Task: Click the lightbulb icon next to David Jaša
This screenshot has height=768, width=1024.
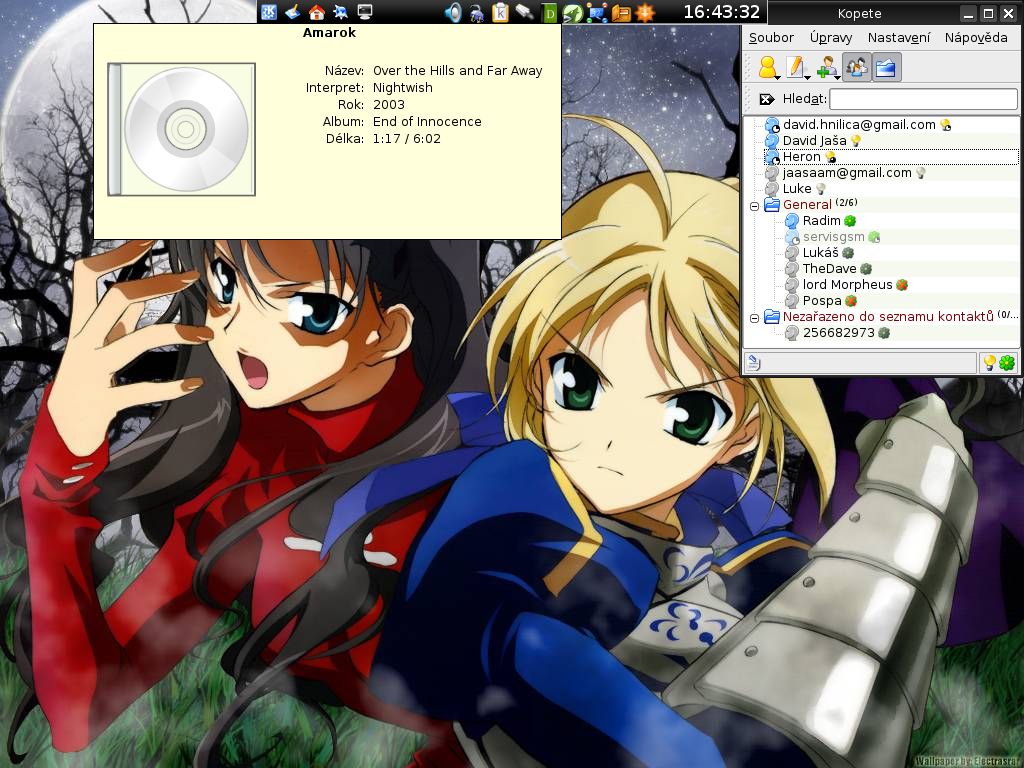Action: 856,140
